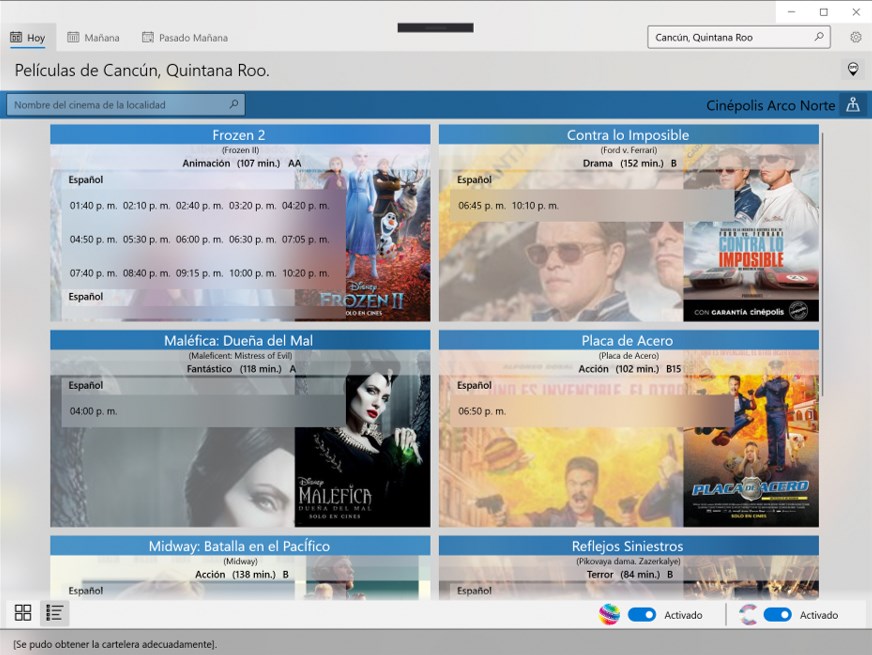The height and width of the screenshot is (655, 872).
Task: Select Frozen 2 showtime 07:40 p. m.
Action: click(x=93, y=274)
